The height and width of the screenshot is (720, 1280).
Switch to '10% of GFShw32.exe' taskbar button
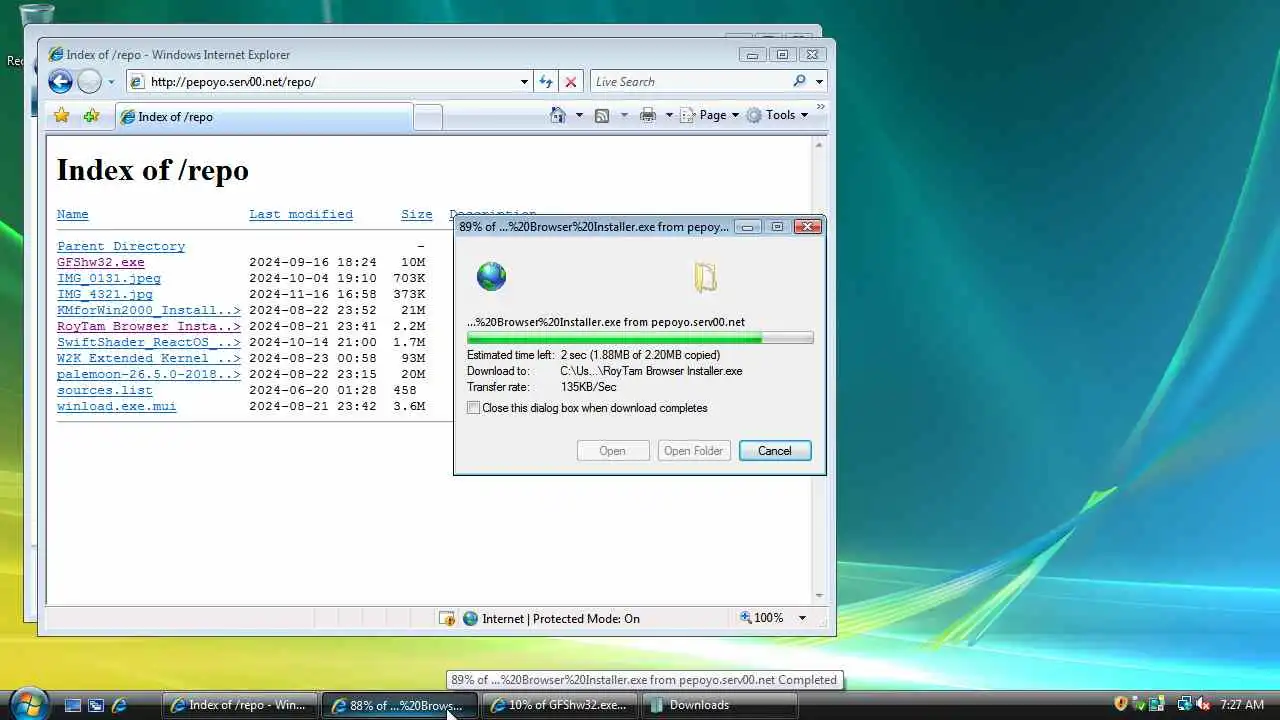tap(560, 705)
